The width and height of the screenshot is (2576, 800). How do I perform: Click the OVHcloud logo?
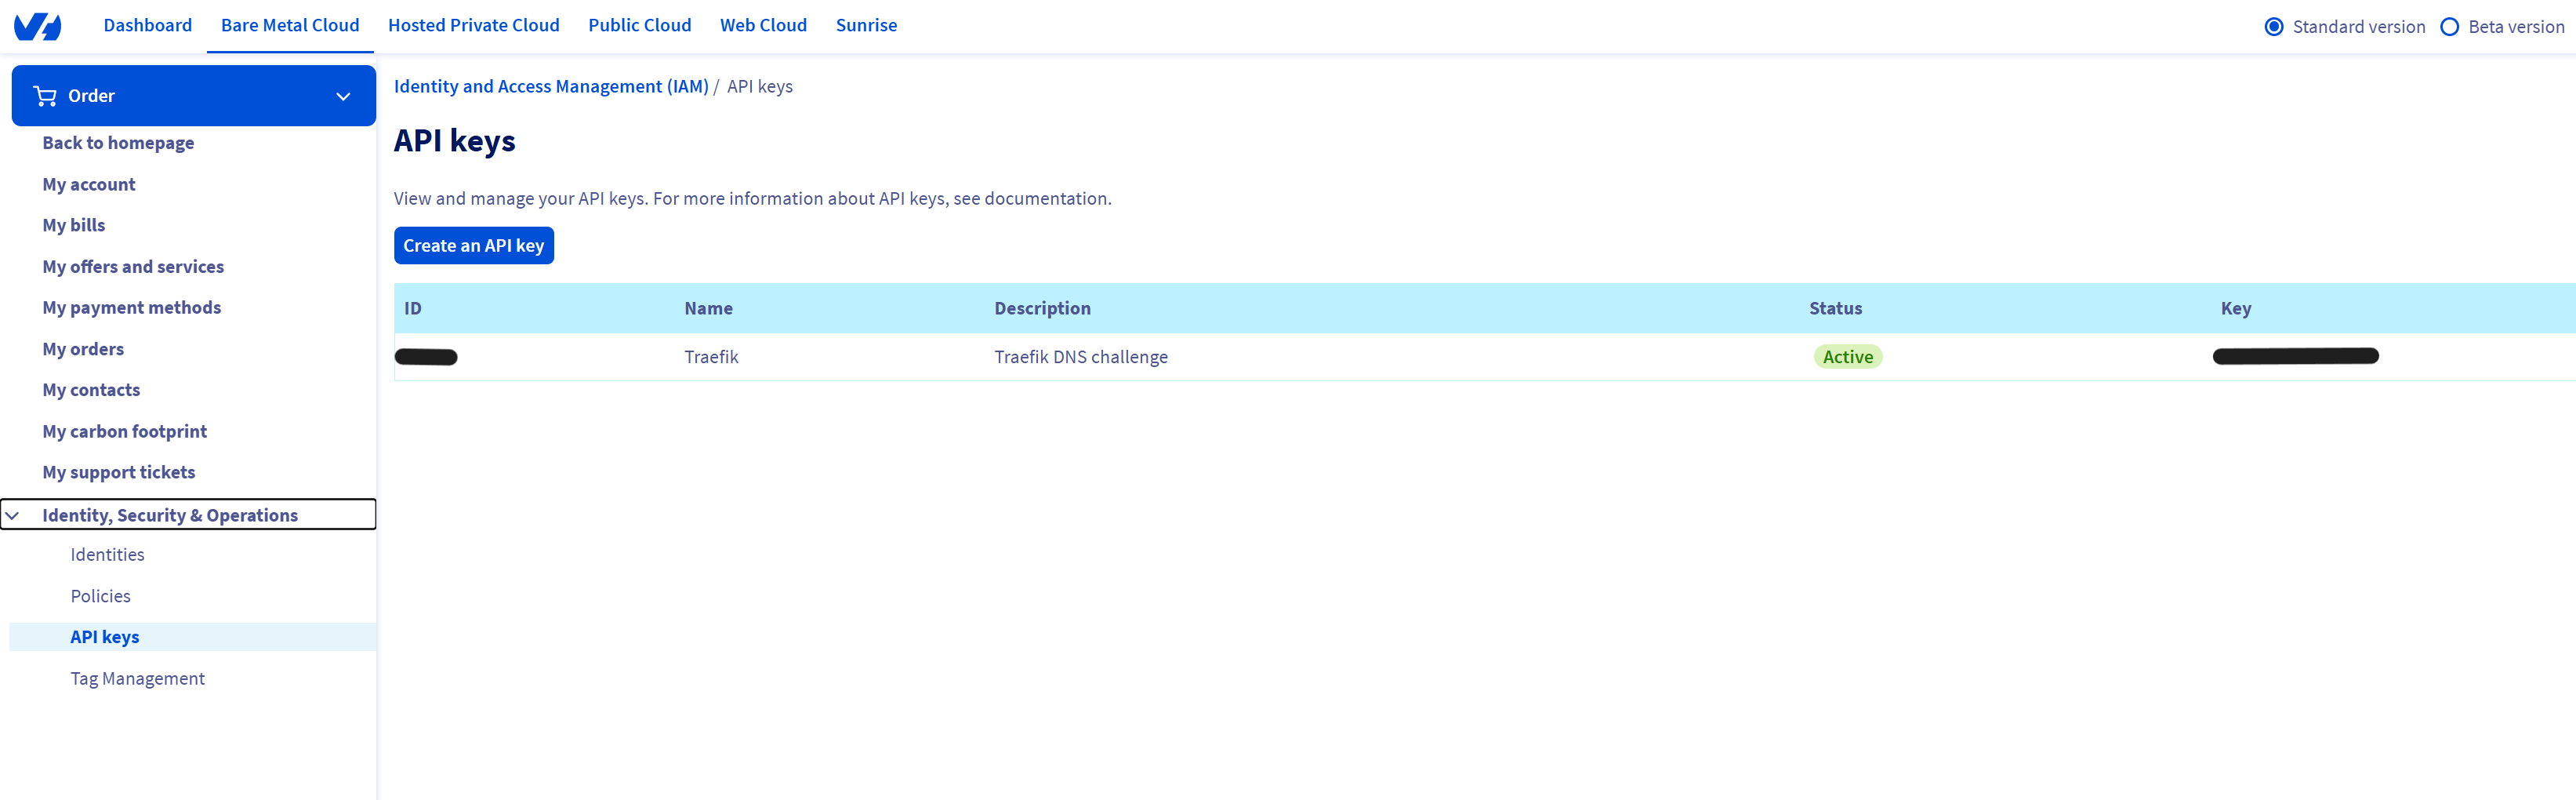(37, 26)
